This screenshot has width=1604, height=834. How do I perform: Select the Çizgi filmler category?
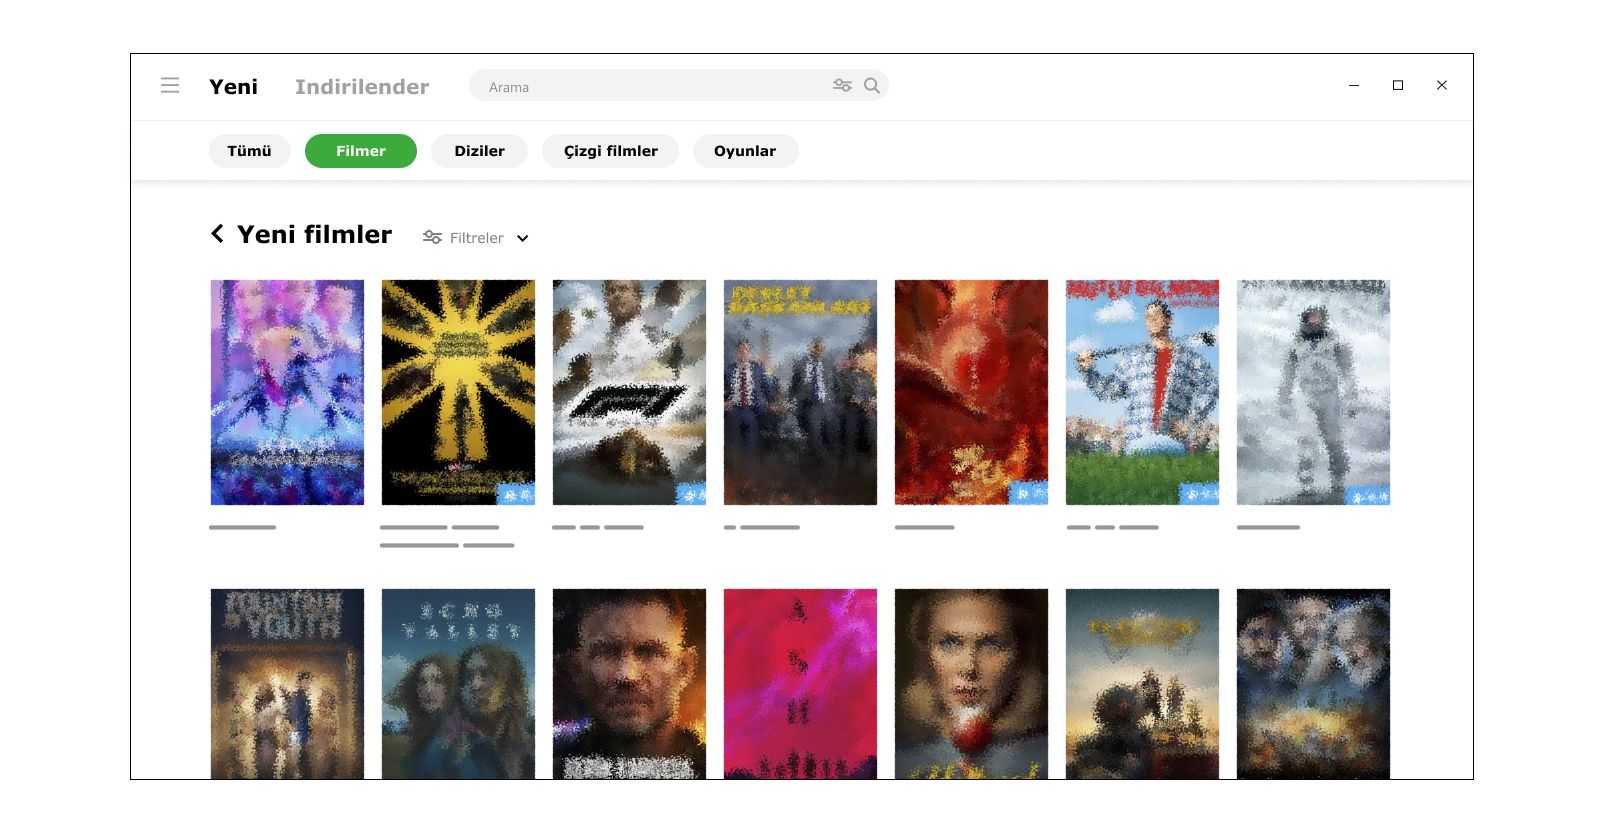(610, 151)
